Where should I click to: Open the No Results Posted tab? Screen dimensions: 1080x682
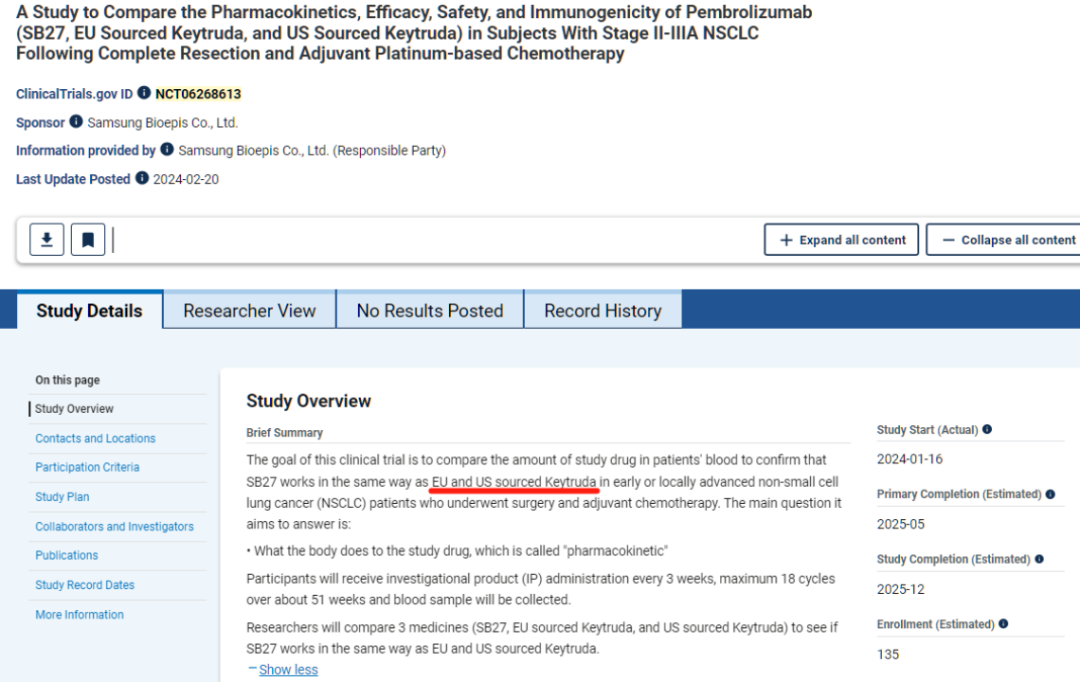click(x=430, y=311)
